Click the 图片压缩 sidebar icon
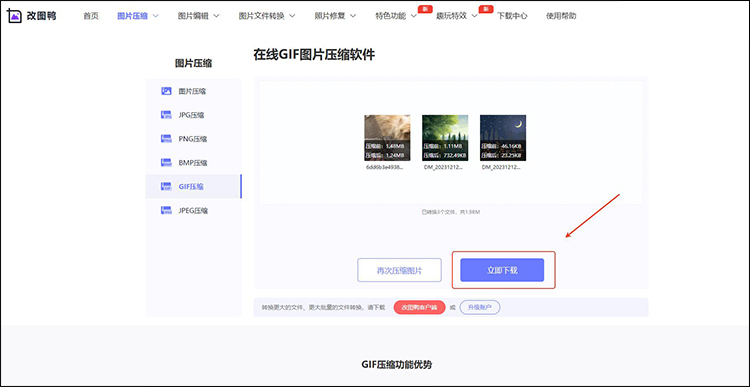 166,91
